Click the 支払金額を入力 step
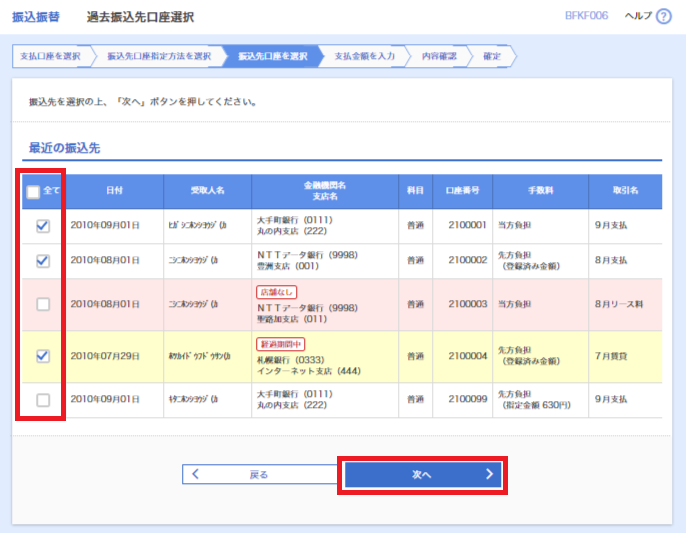The image size is (686, 533). coord(365,56)
